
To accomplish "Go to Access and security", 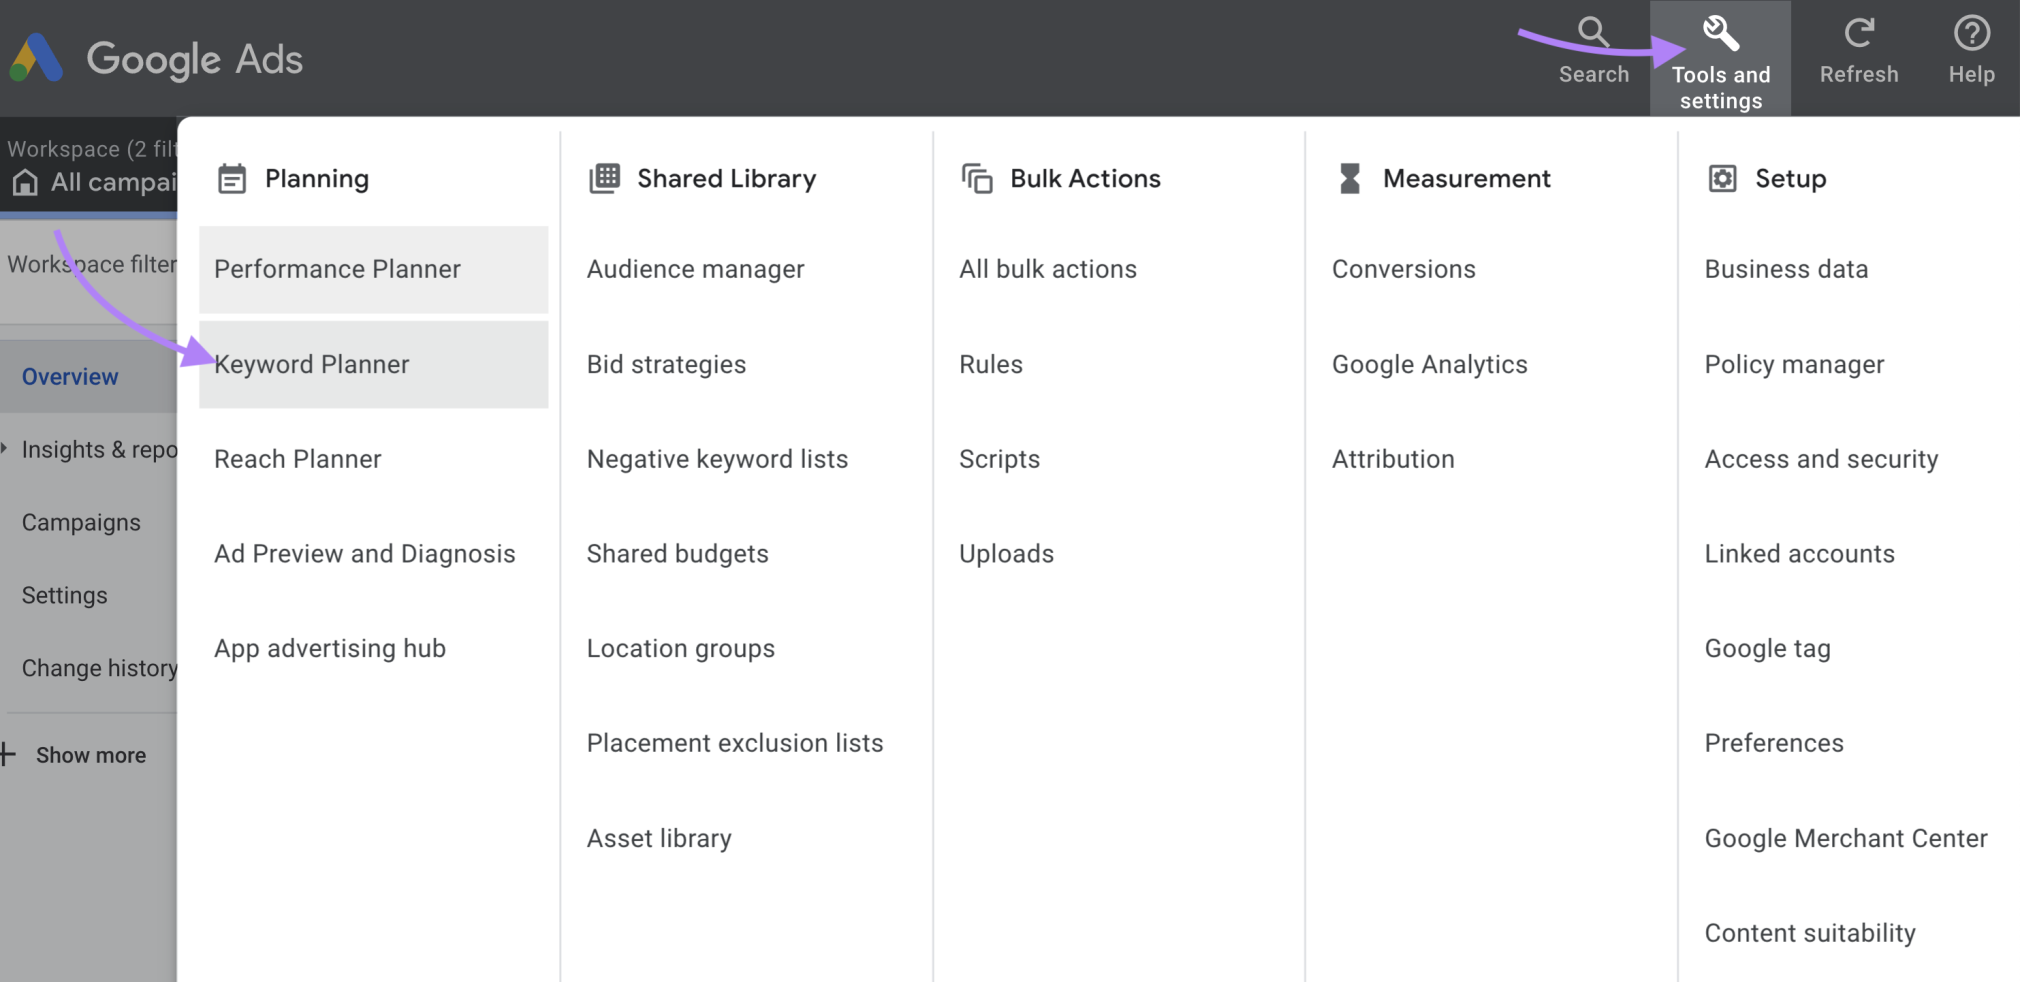I will (1821, 459).
